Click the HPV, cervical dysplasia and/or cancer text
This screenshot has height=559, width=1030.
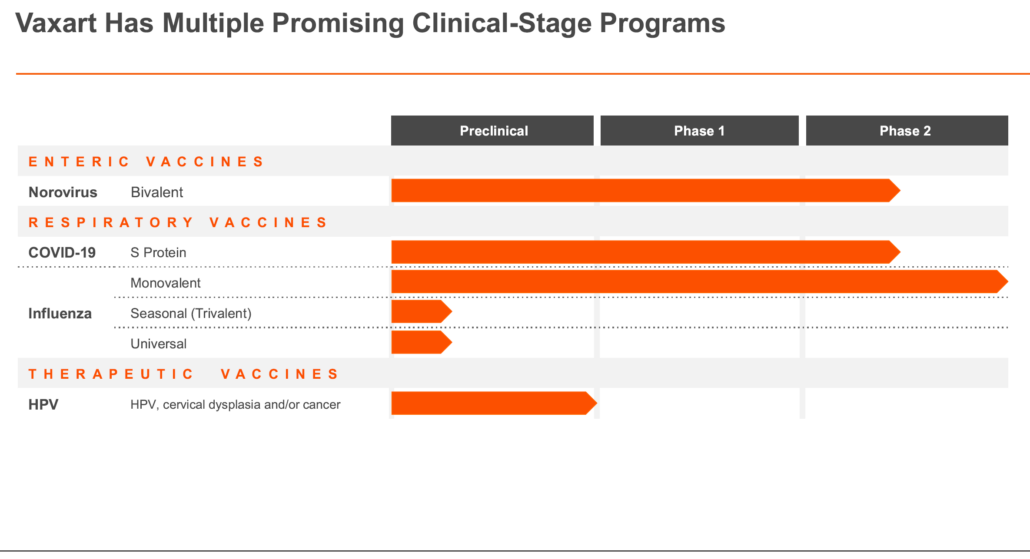click(235, 405)
